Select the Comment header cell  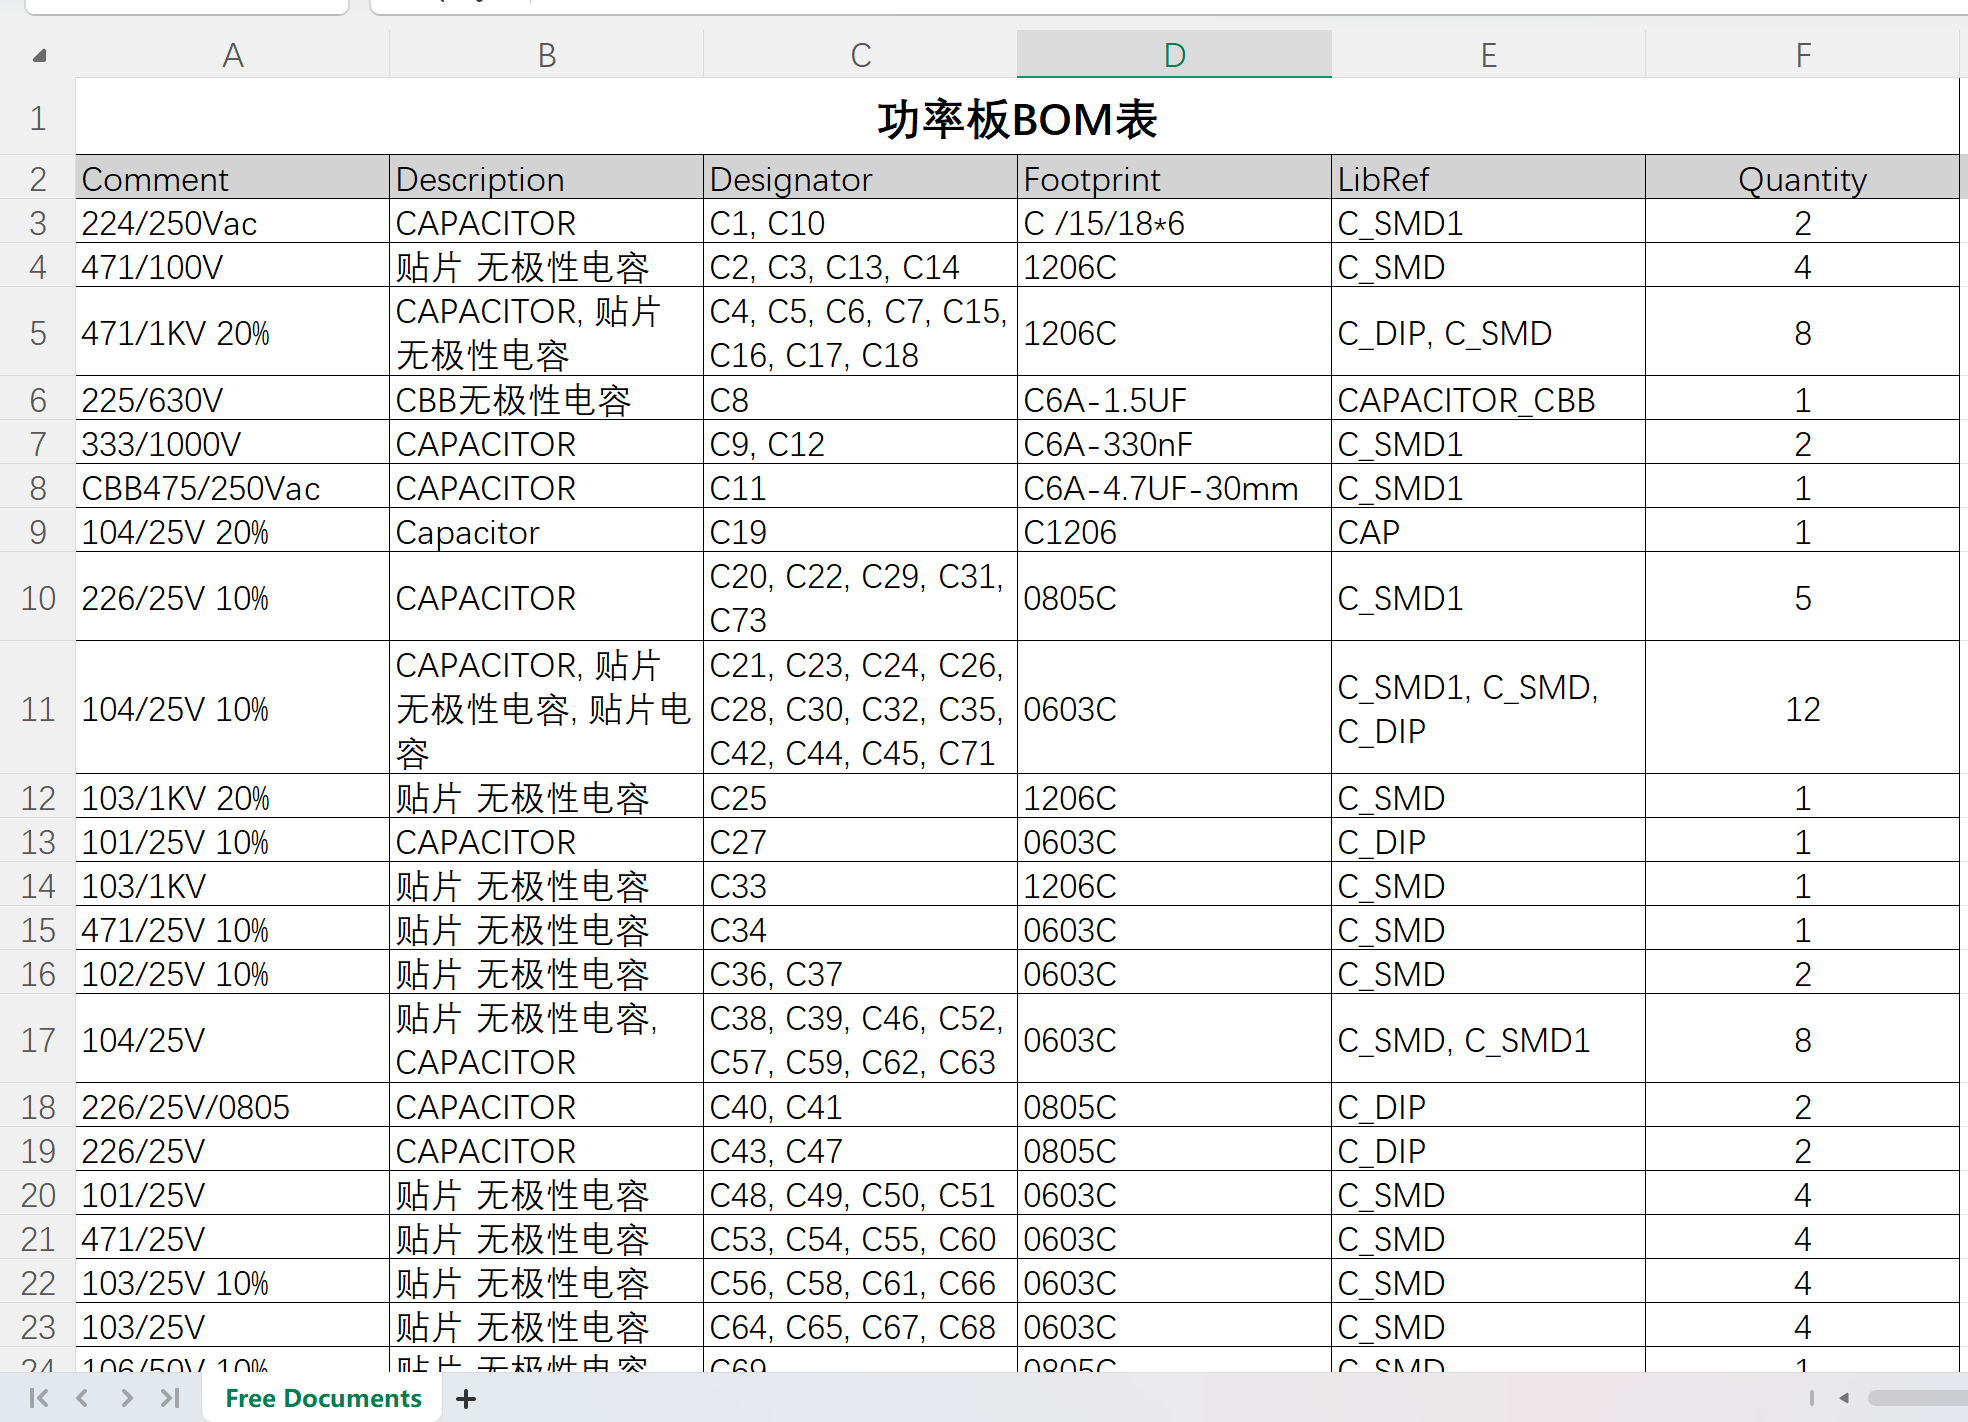tap(232, 178)
